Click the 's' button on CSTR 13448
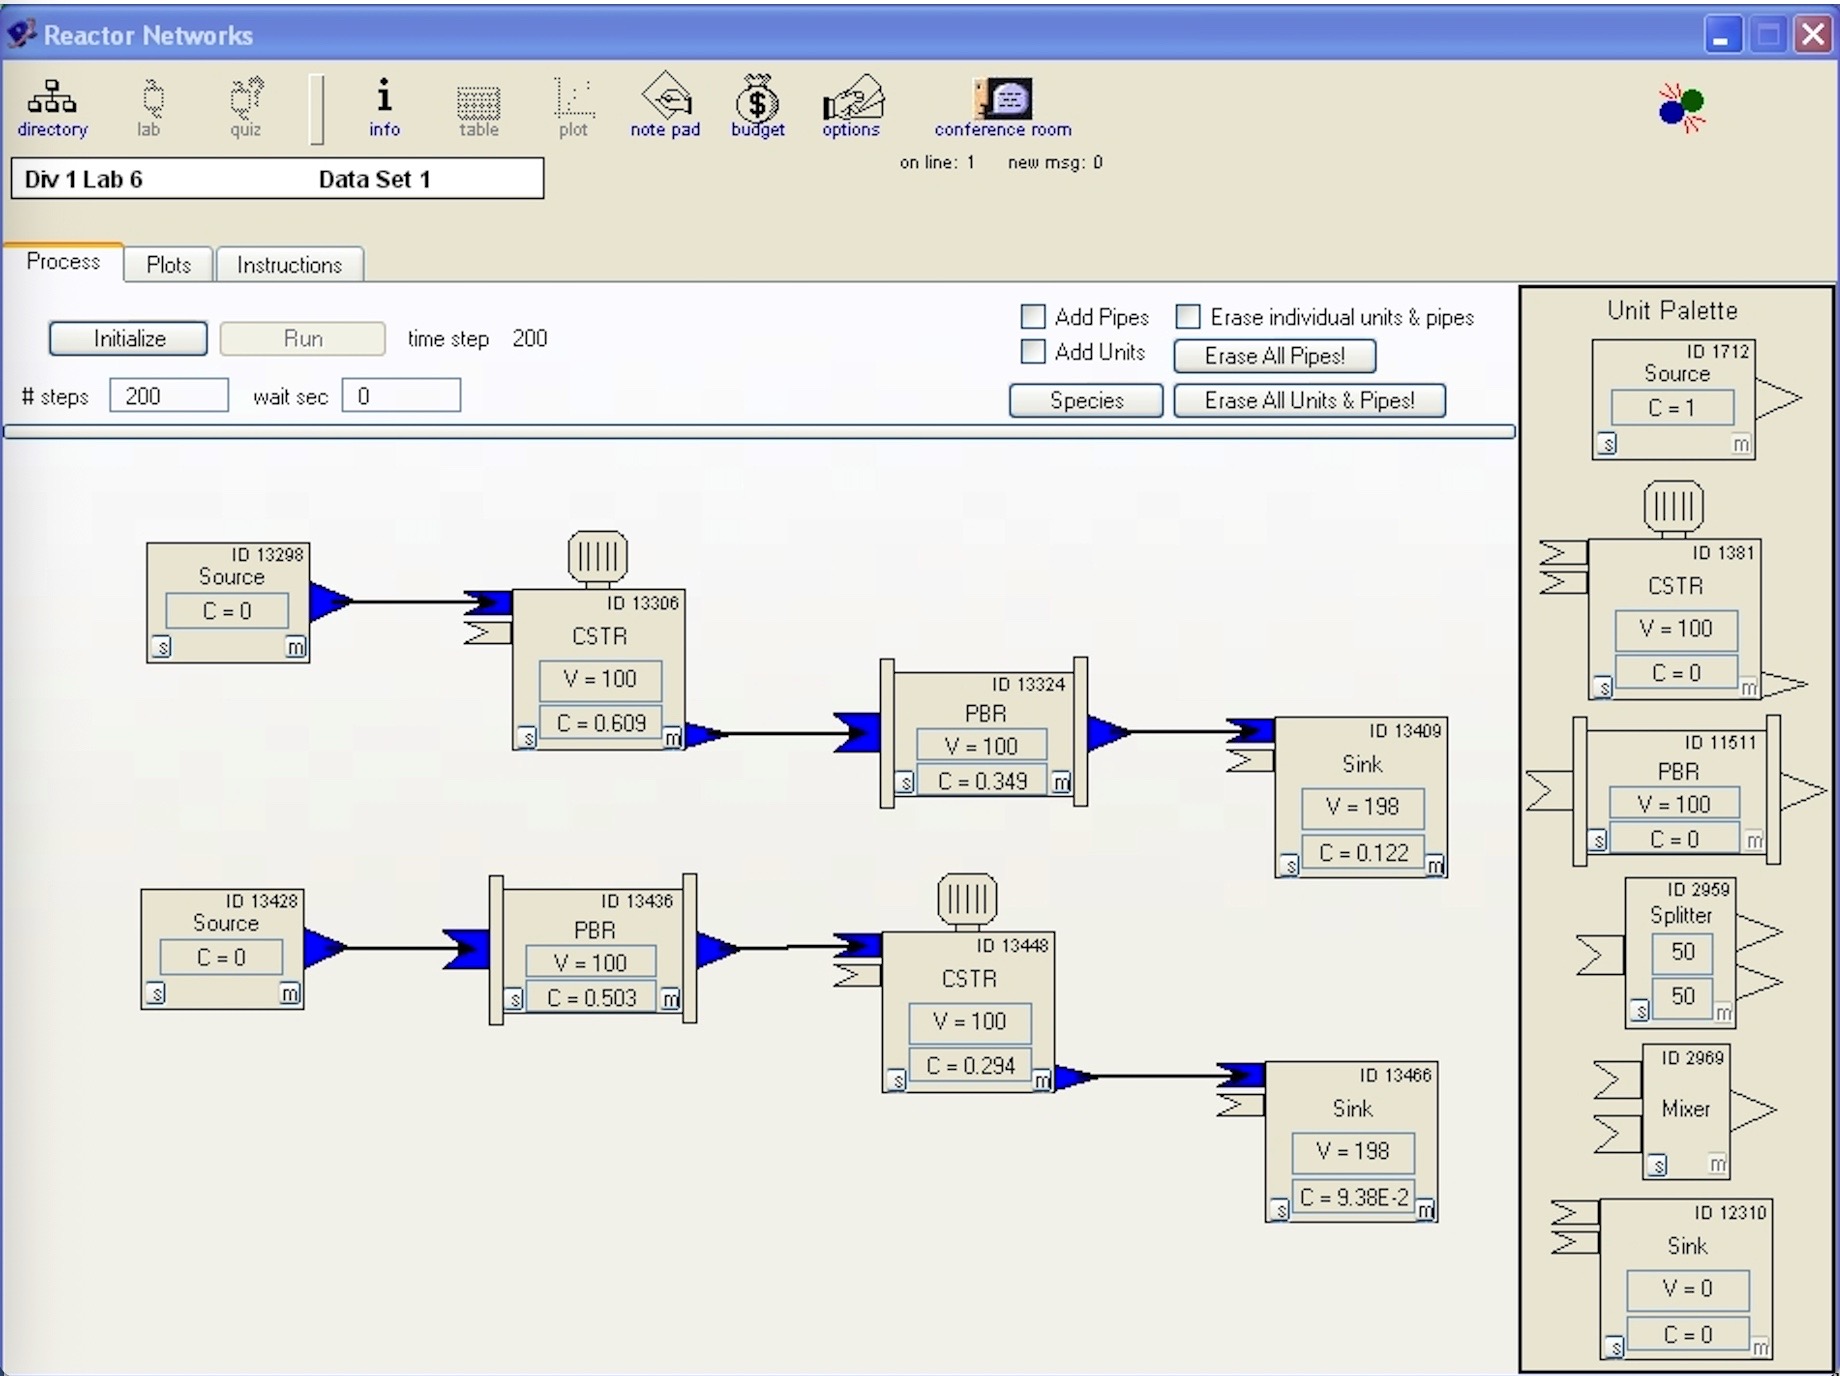The height and width of the screenshot is (1376, 1840). 896,1080
